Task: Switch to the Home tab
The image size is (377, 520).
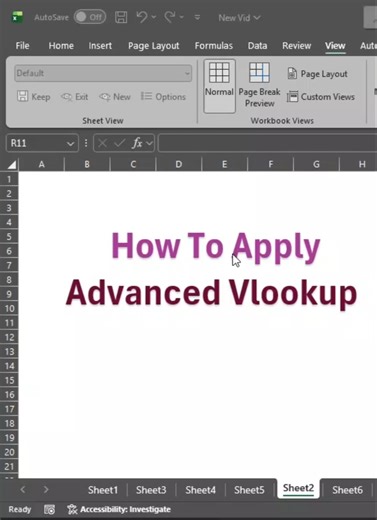Action: (x=61, y=46)
